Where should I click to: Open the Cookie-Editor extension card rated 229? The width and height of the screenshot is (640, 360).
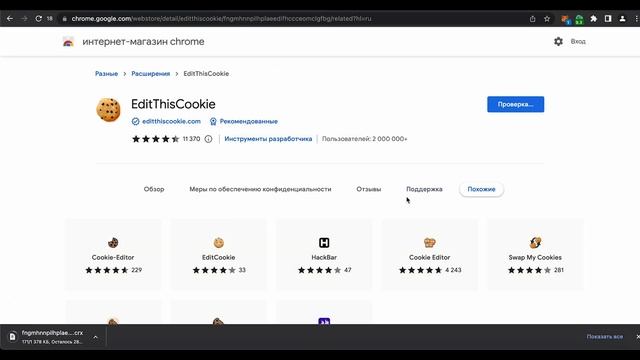click(x=113, y=255)
